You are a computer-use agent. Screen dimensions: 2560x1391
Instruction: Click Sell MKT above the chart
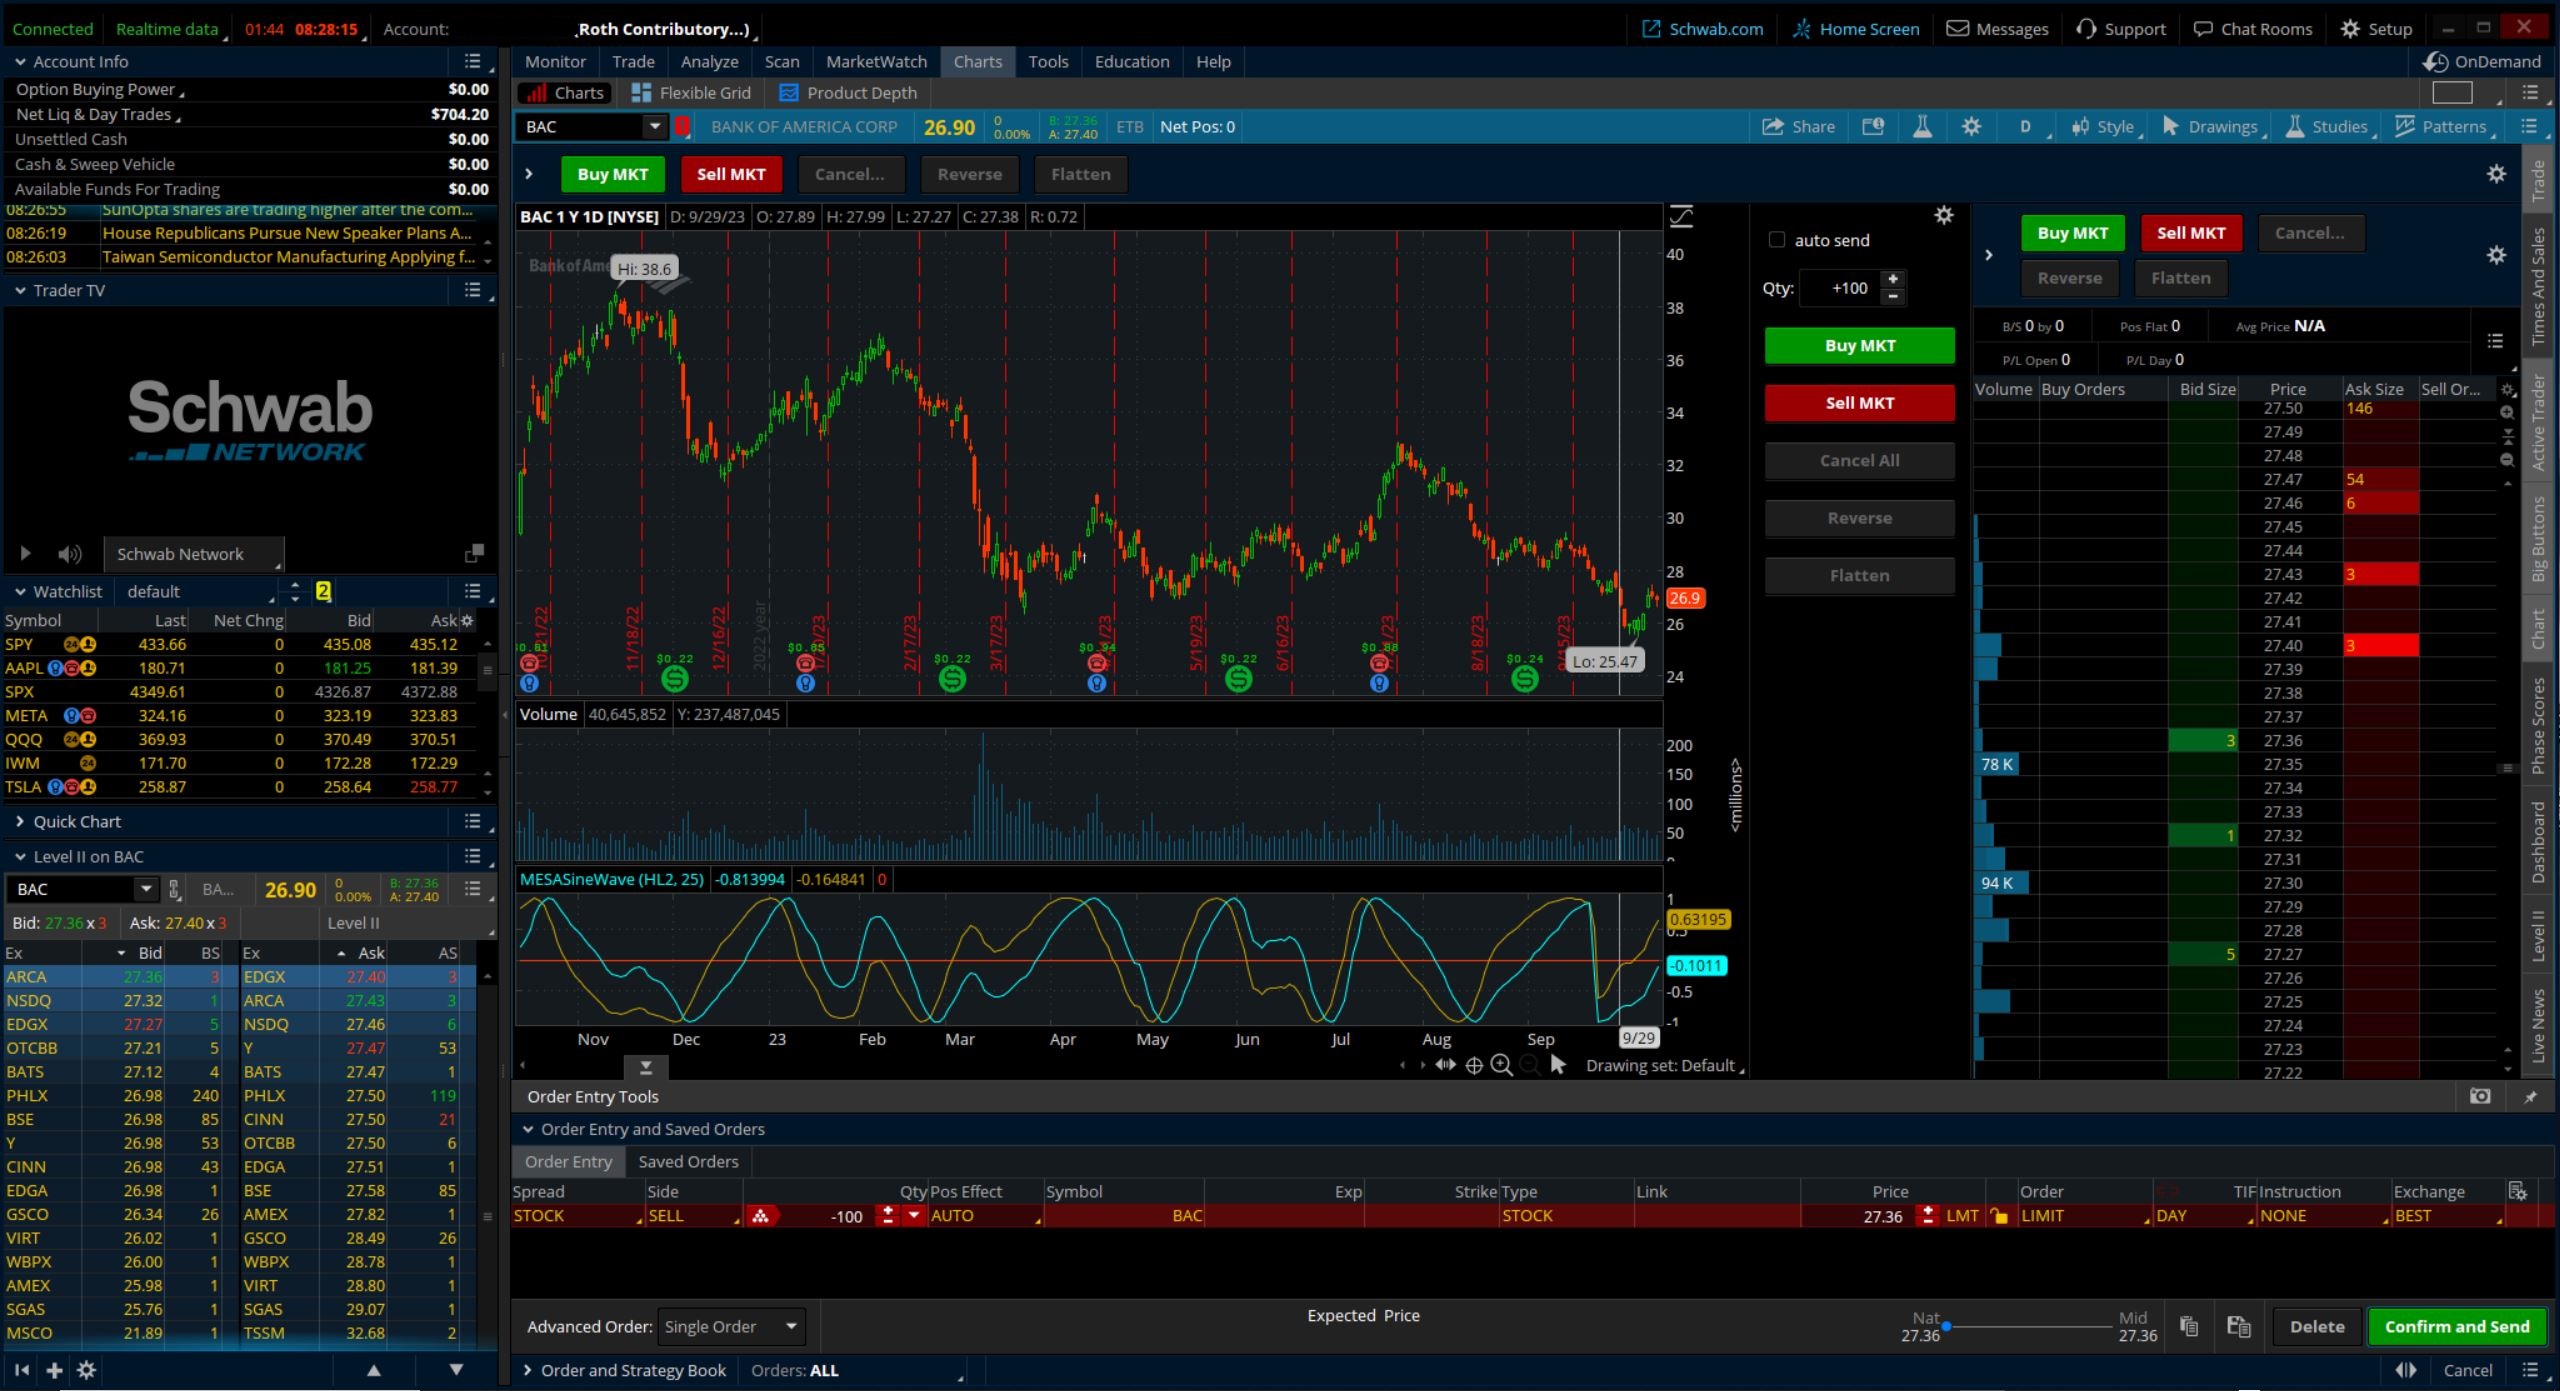pos(731,174)
